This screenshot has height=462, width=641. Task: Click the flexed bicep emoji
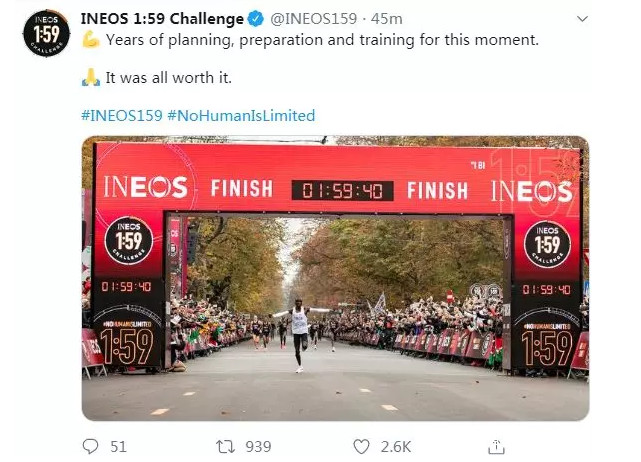pos(91,41)
